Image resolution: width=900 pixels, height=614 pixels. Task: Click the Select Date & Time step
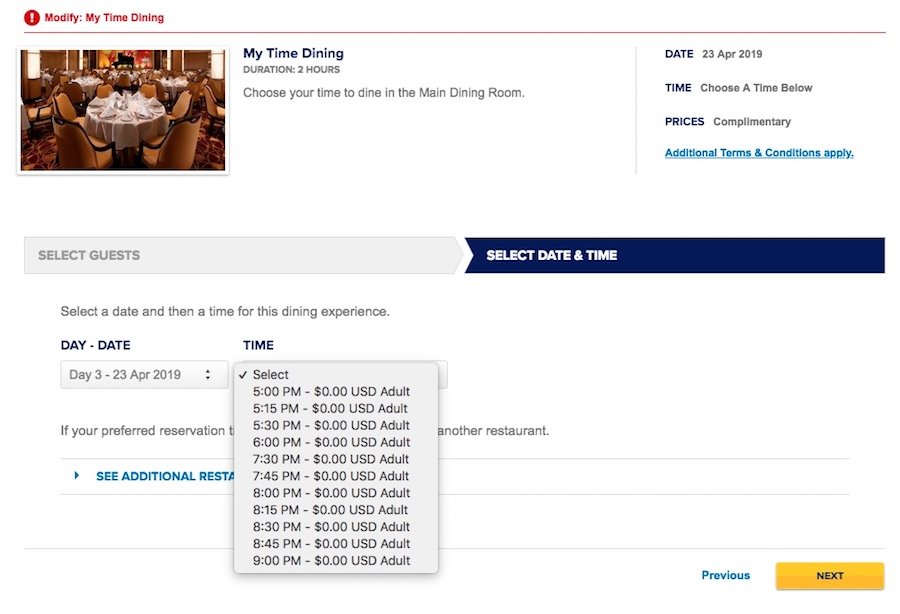[674, 255]
